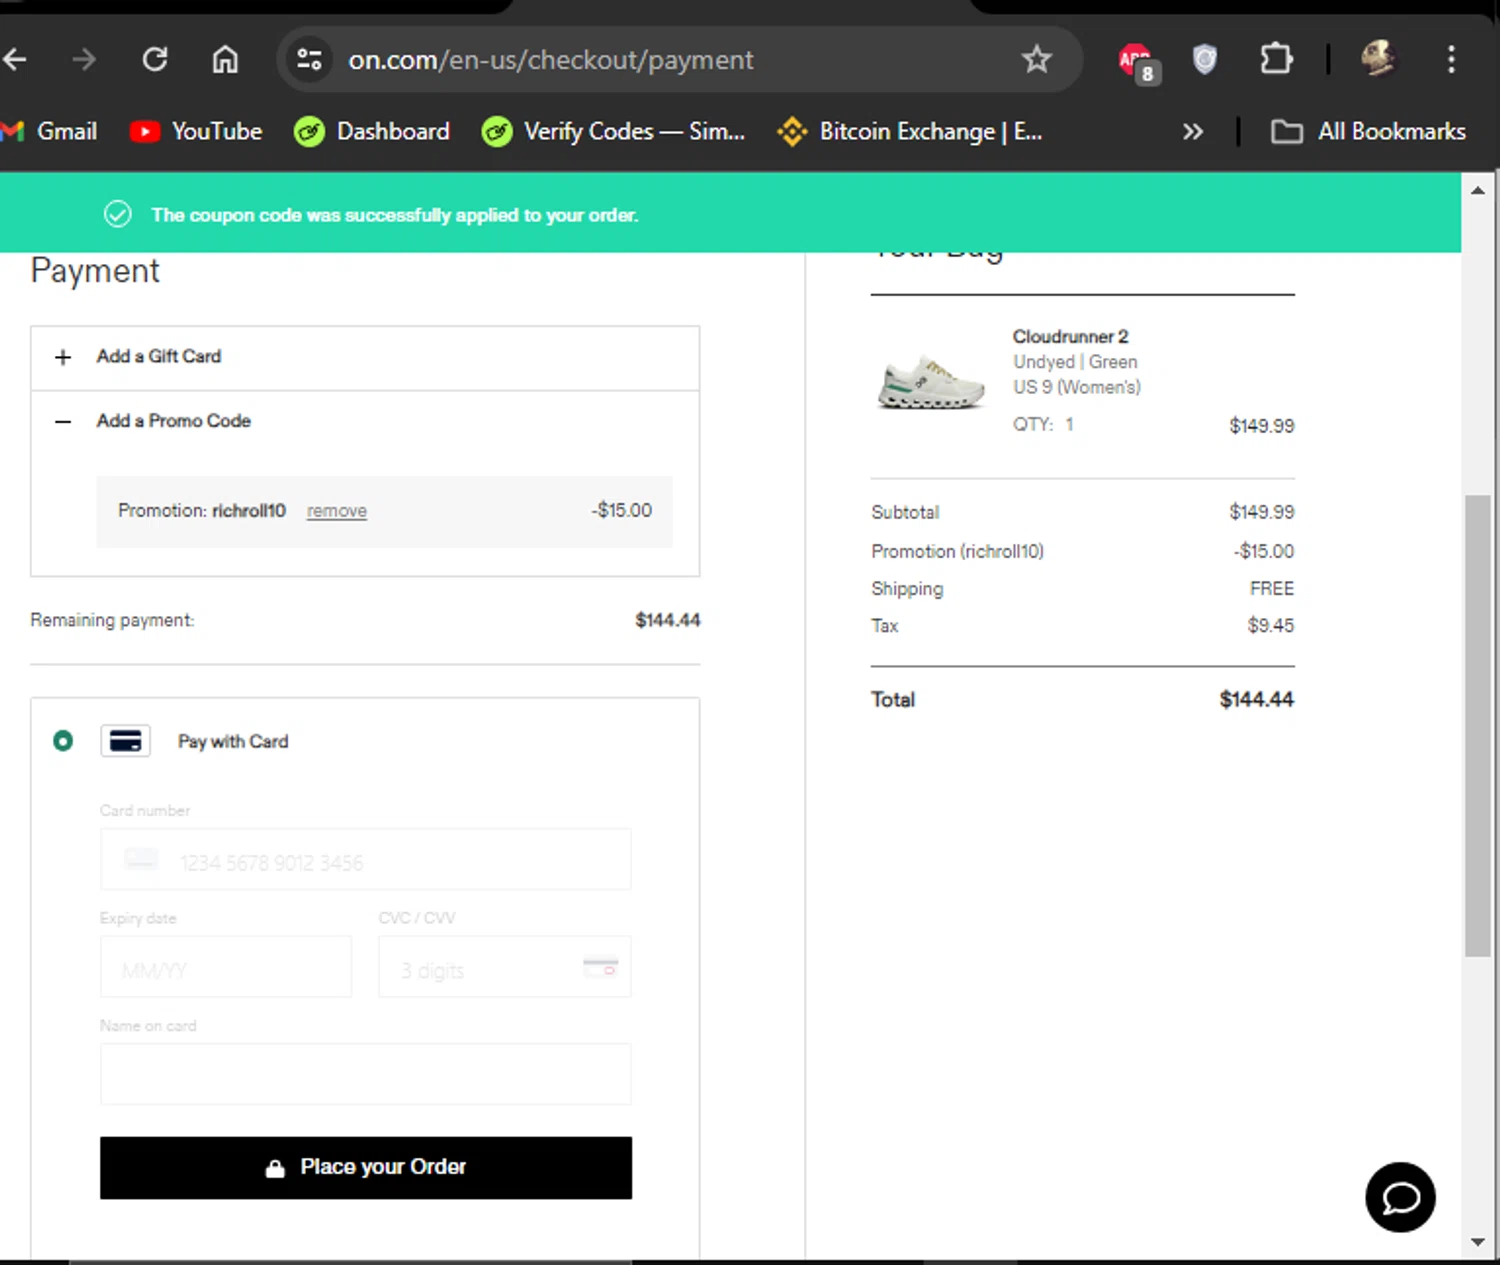Image resolution: width=1500 pixels, height=1265 pixels.
Task: Open the Chrome three-dot menu
Action: (1451, 60)
